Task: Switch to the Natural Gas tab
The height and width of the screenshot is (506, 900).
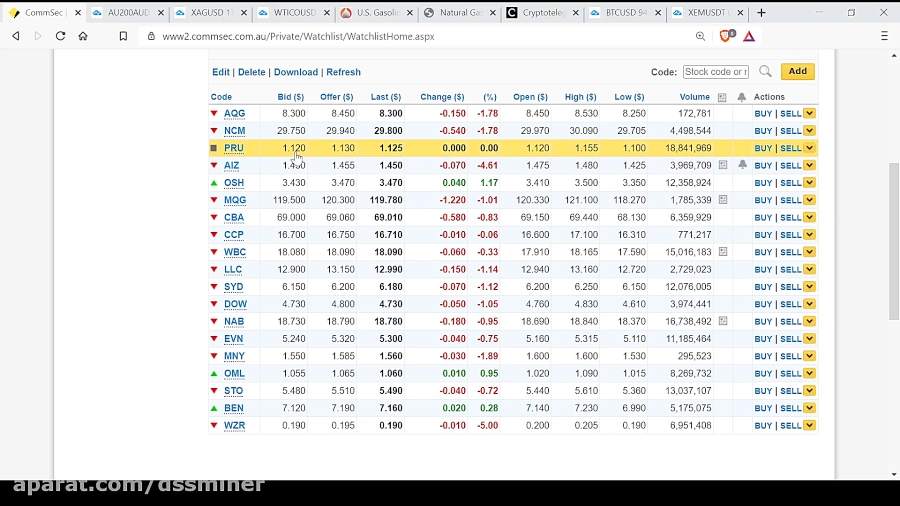Action: click(459, 13)
